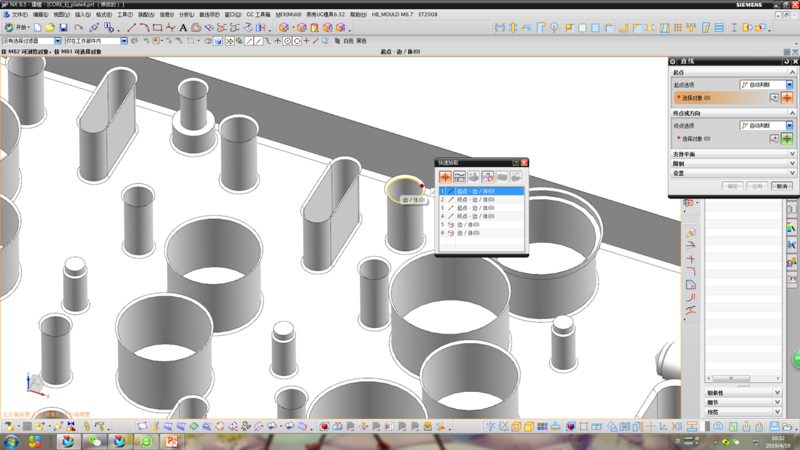Select the Line curve tool
800x450 pixels.
pyautogui.click(x=132, y=28)
